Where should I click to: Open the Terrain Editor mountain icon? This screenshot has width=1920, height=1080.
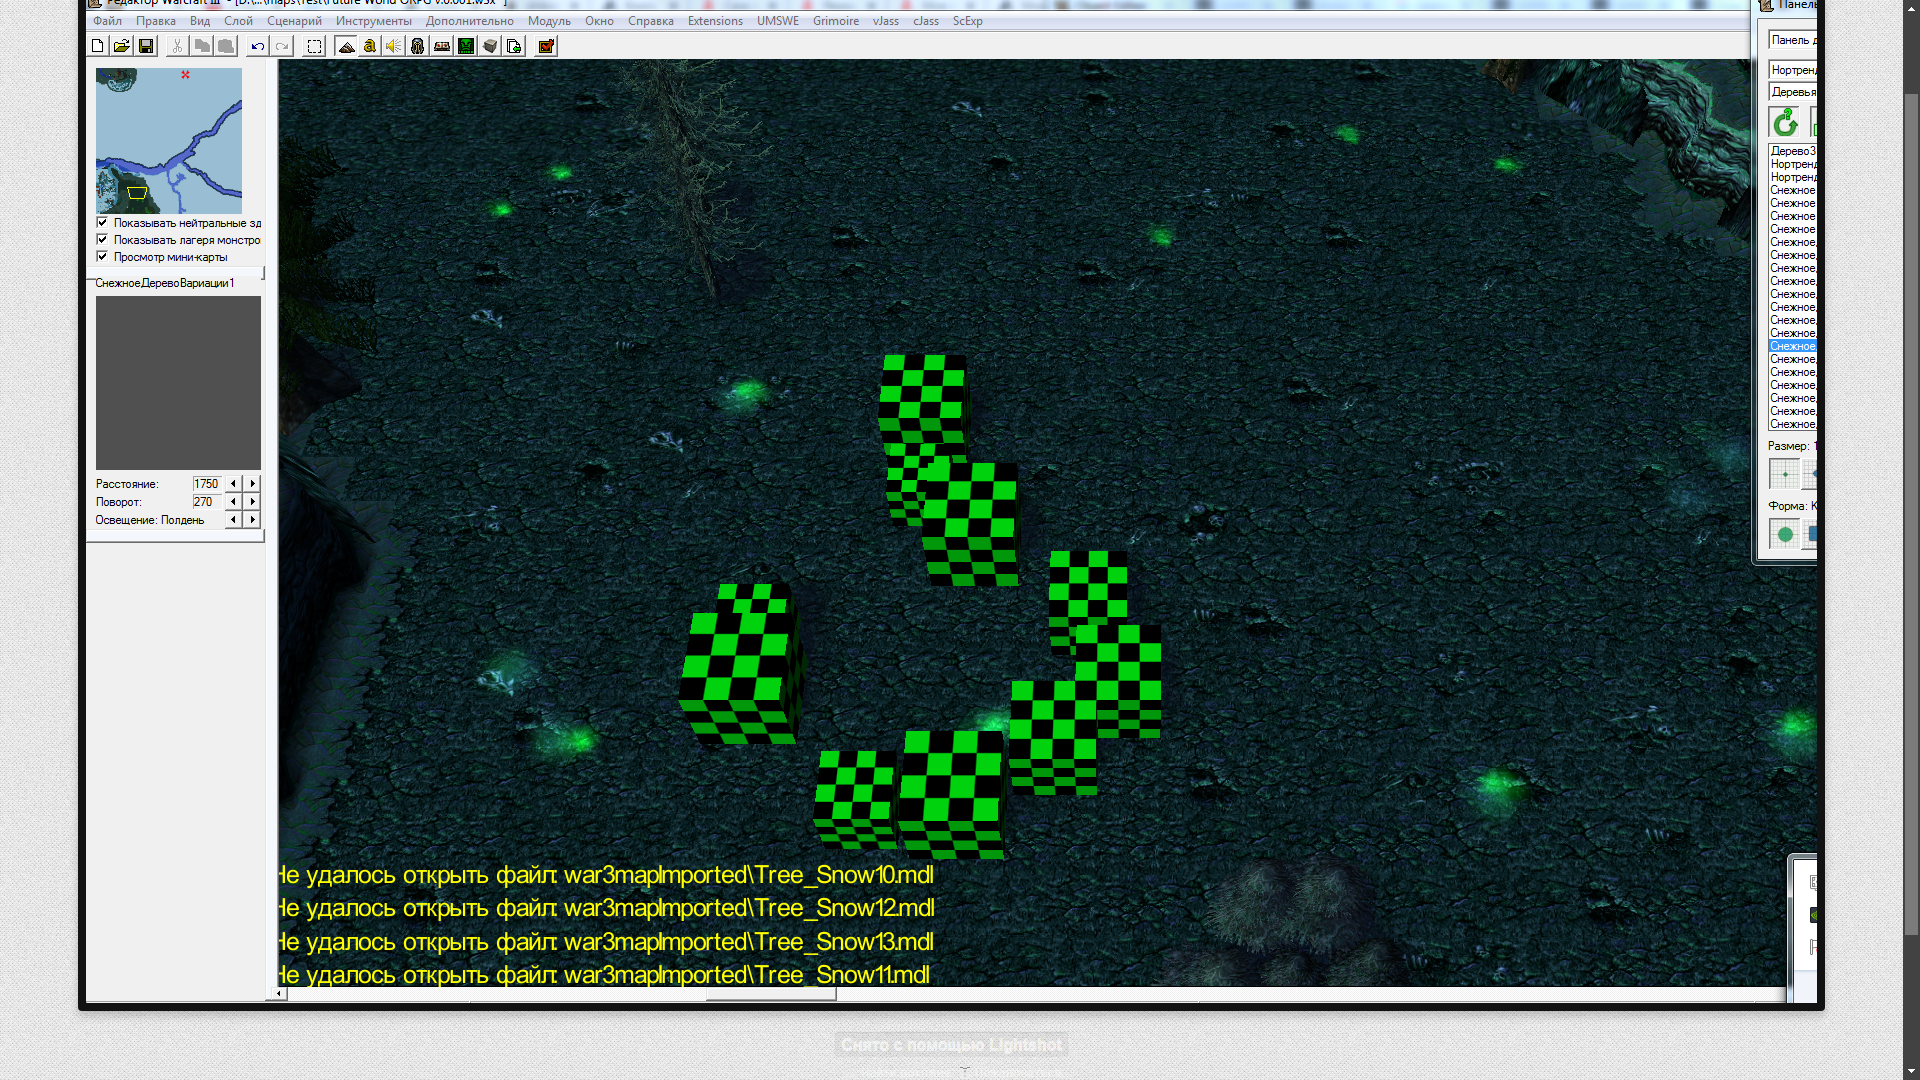coord(346,46)
